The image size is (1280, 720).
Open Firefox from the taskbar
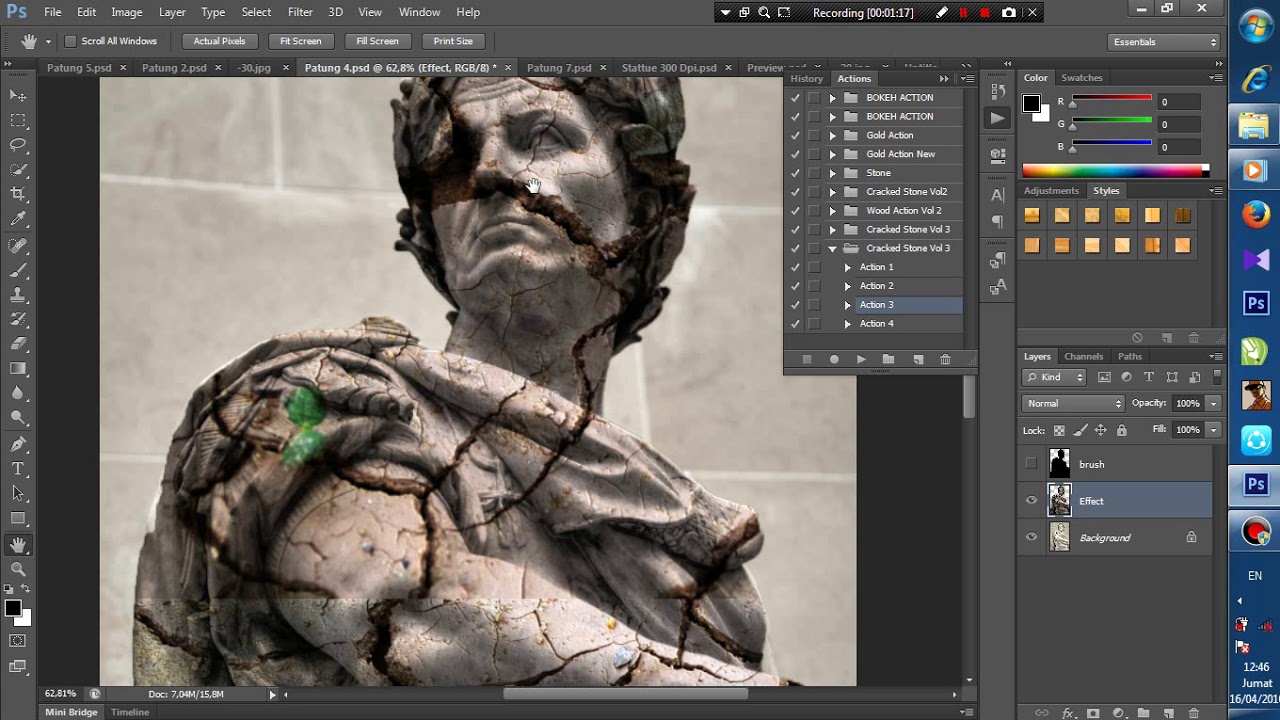pyautogui.click(x=1255, y=214)
